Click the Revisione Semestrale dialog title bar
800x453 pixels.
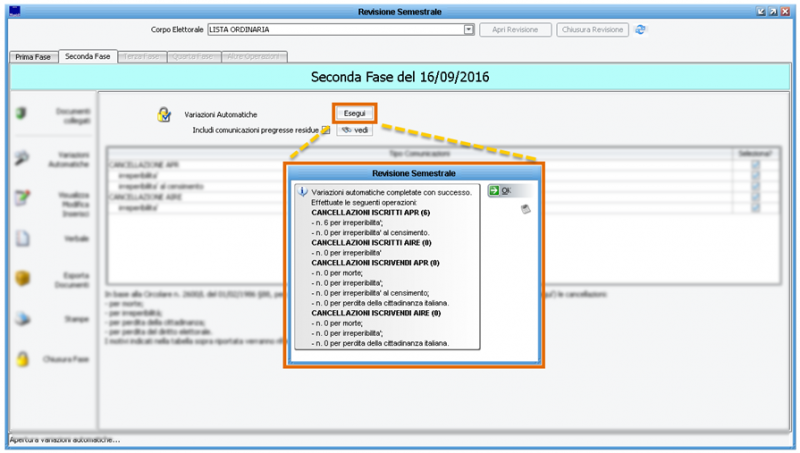pyautogui.click(x=414, y=173)
